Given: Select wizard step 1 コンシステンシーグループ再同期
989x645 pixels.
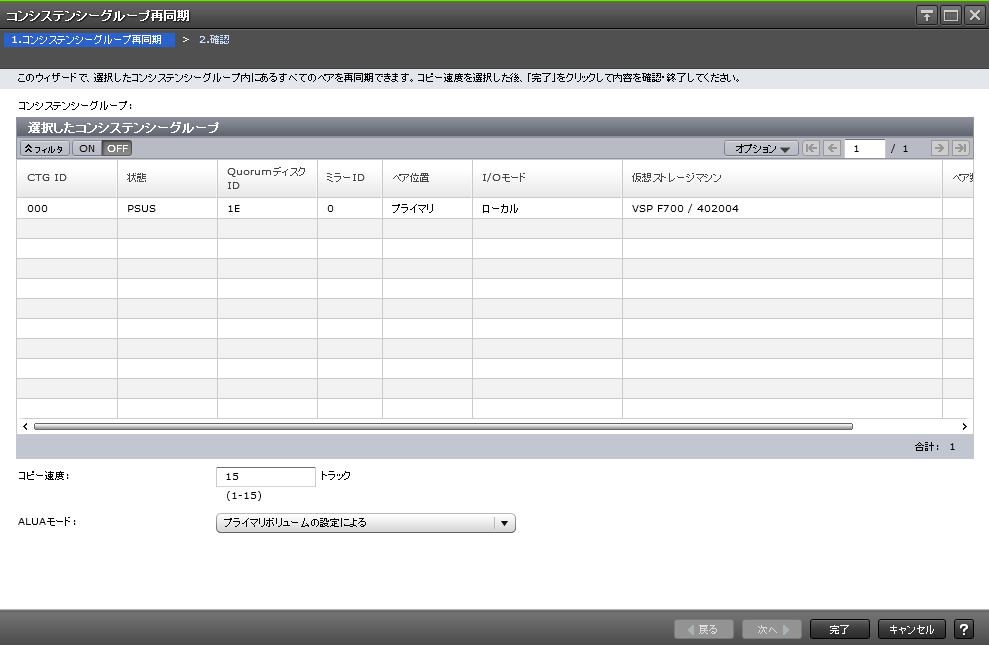Looking at the screenshot, I should tap(86, 40).
